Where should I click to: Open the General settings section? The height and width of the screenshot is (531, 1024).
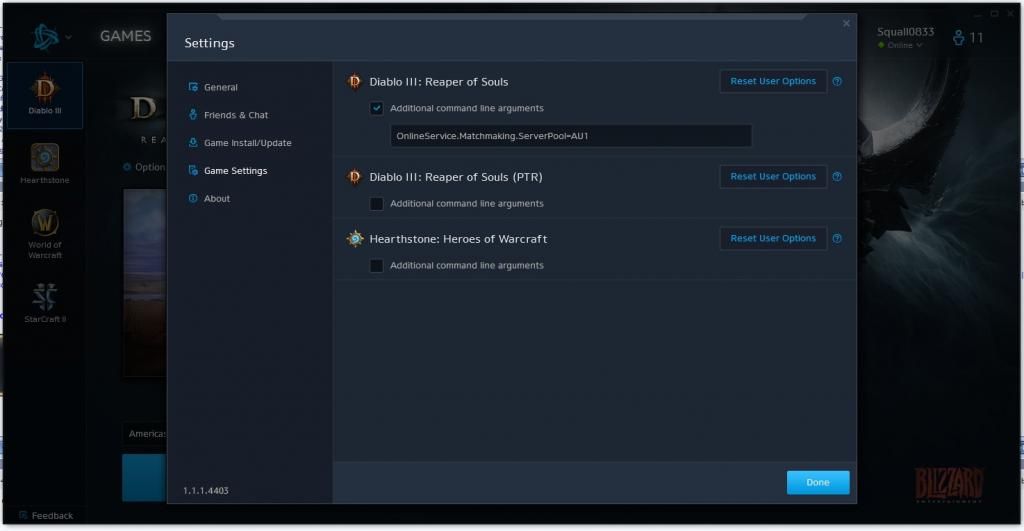(x=221, y=87)
